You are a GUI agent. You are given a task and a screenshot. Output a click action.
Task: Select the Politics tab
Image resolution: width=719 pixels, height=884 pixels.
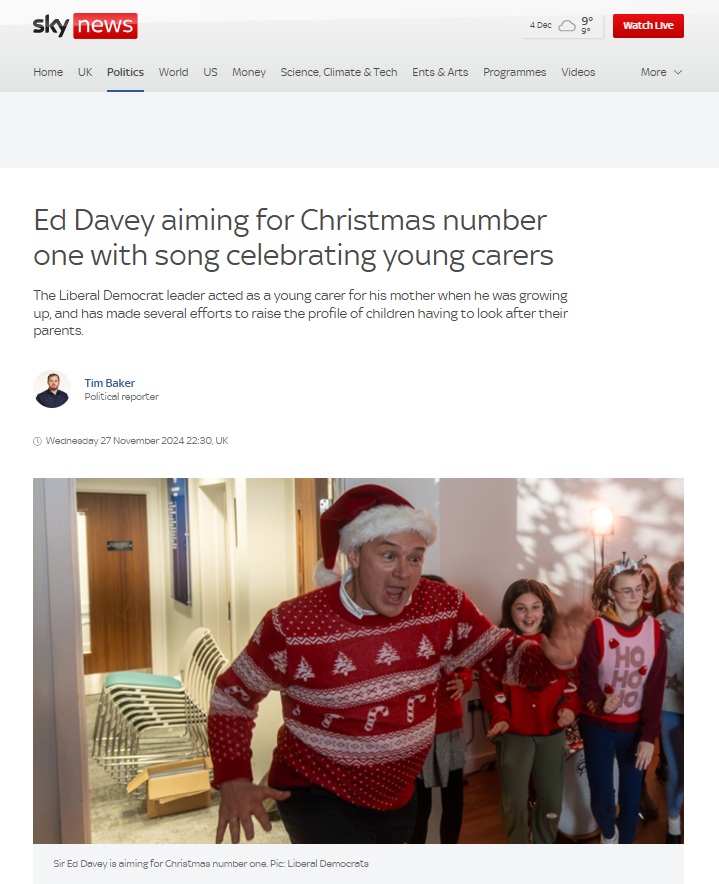pos(125,72)
